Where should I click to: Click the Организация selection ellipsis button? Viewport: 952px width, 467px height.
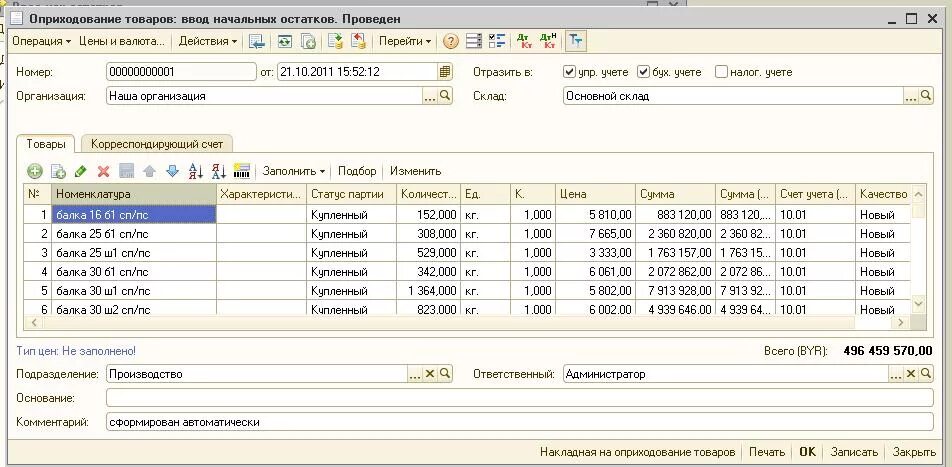click(430, 95)
